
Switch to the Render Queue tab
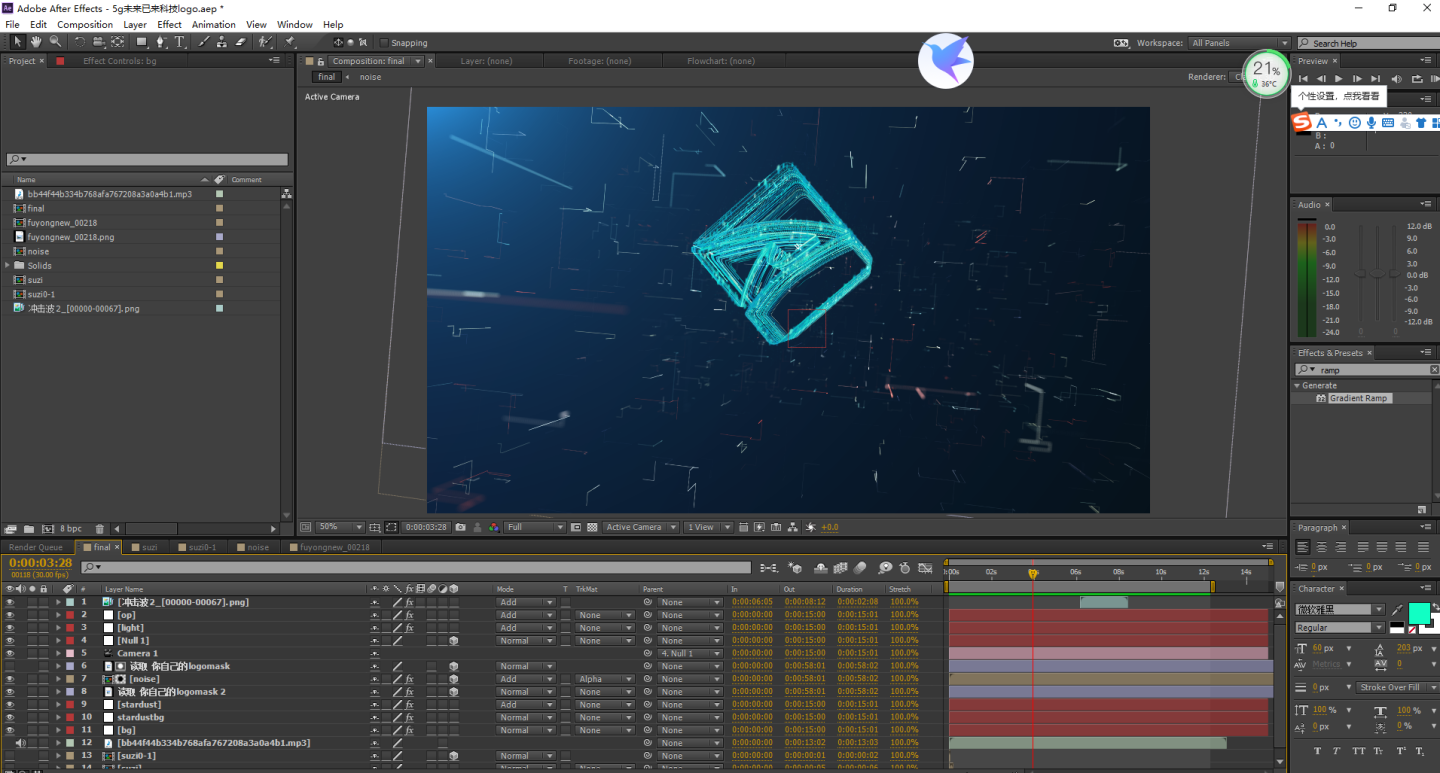35,547
